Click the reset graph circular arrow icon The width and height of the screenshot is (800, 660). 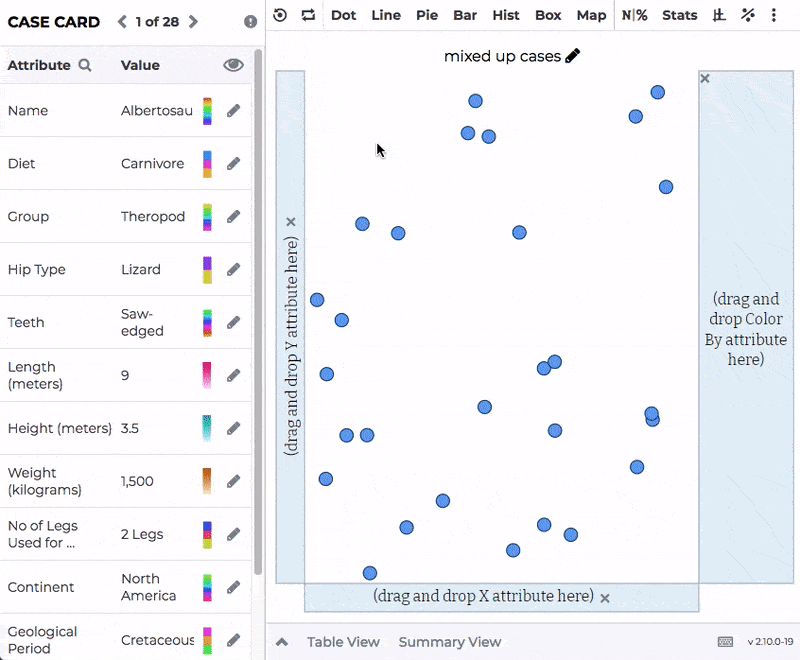(x=280, y=15)
